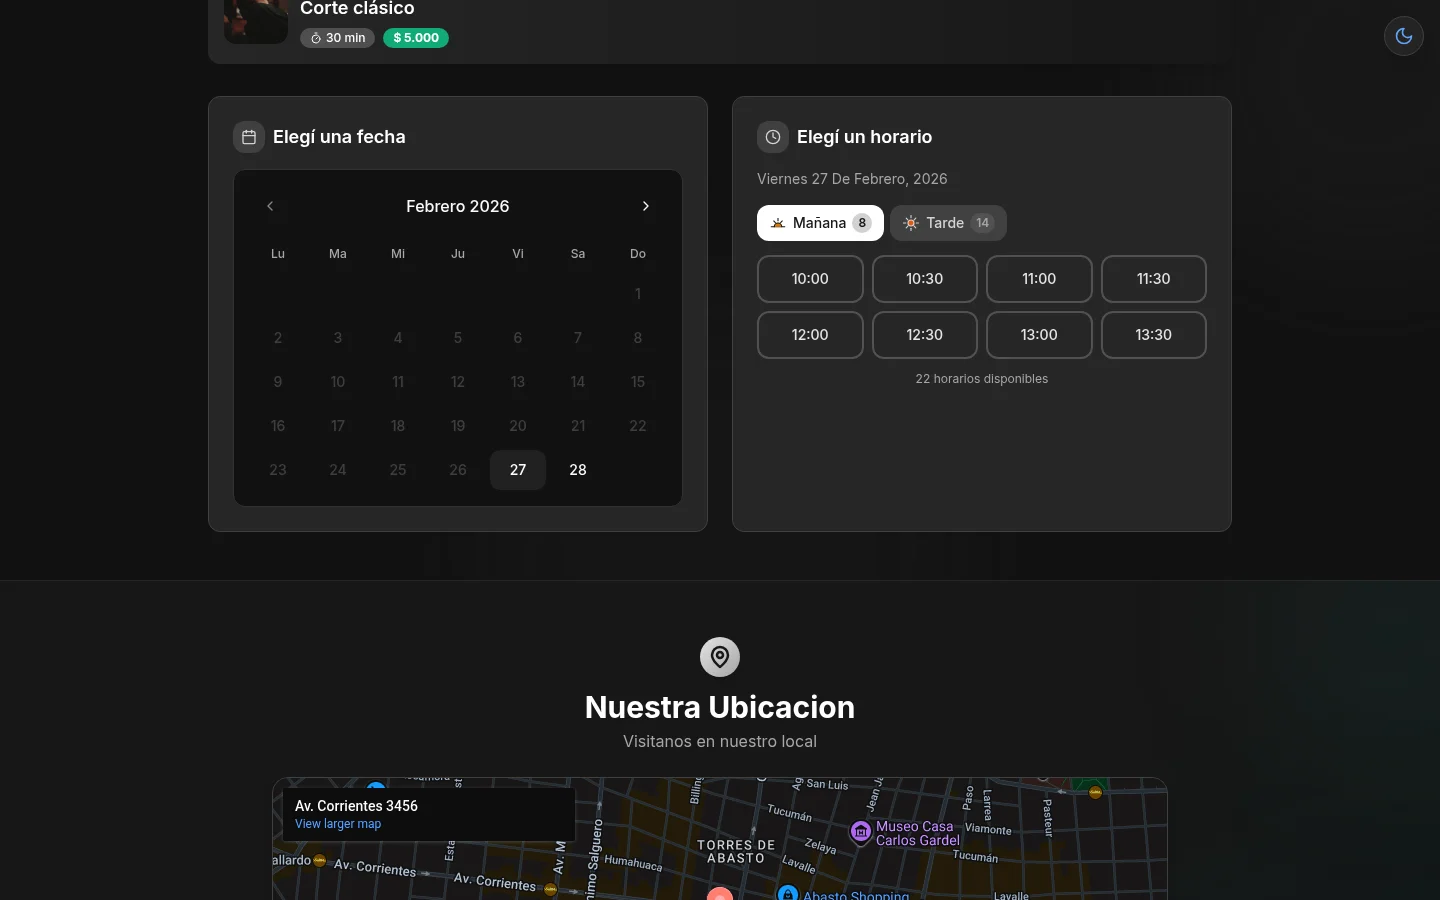Click the sunrise icon on the Mañana tab
Screen dimensions: 1440x900
pos(778,223)
